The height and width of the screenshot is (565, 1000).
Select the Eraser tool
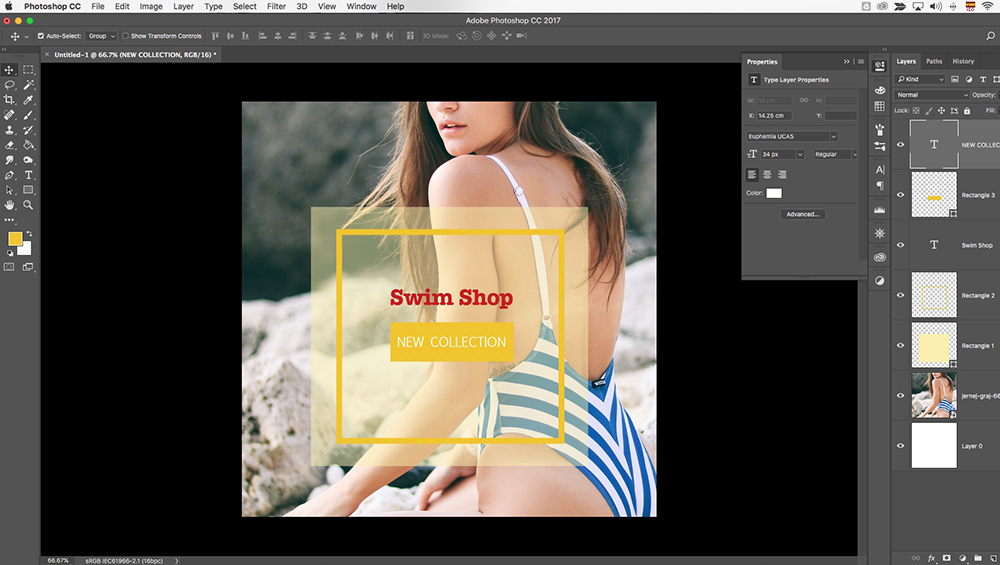tap(10, 145)
